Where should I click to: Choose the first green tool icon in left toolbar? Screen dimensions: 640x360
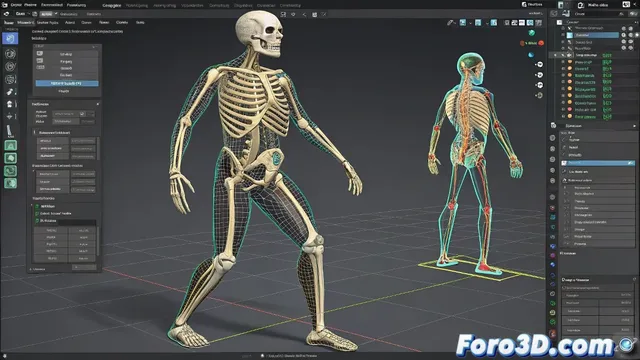click(x=10, y=145)
